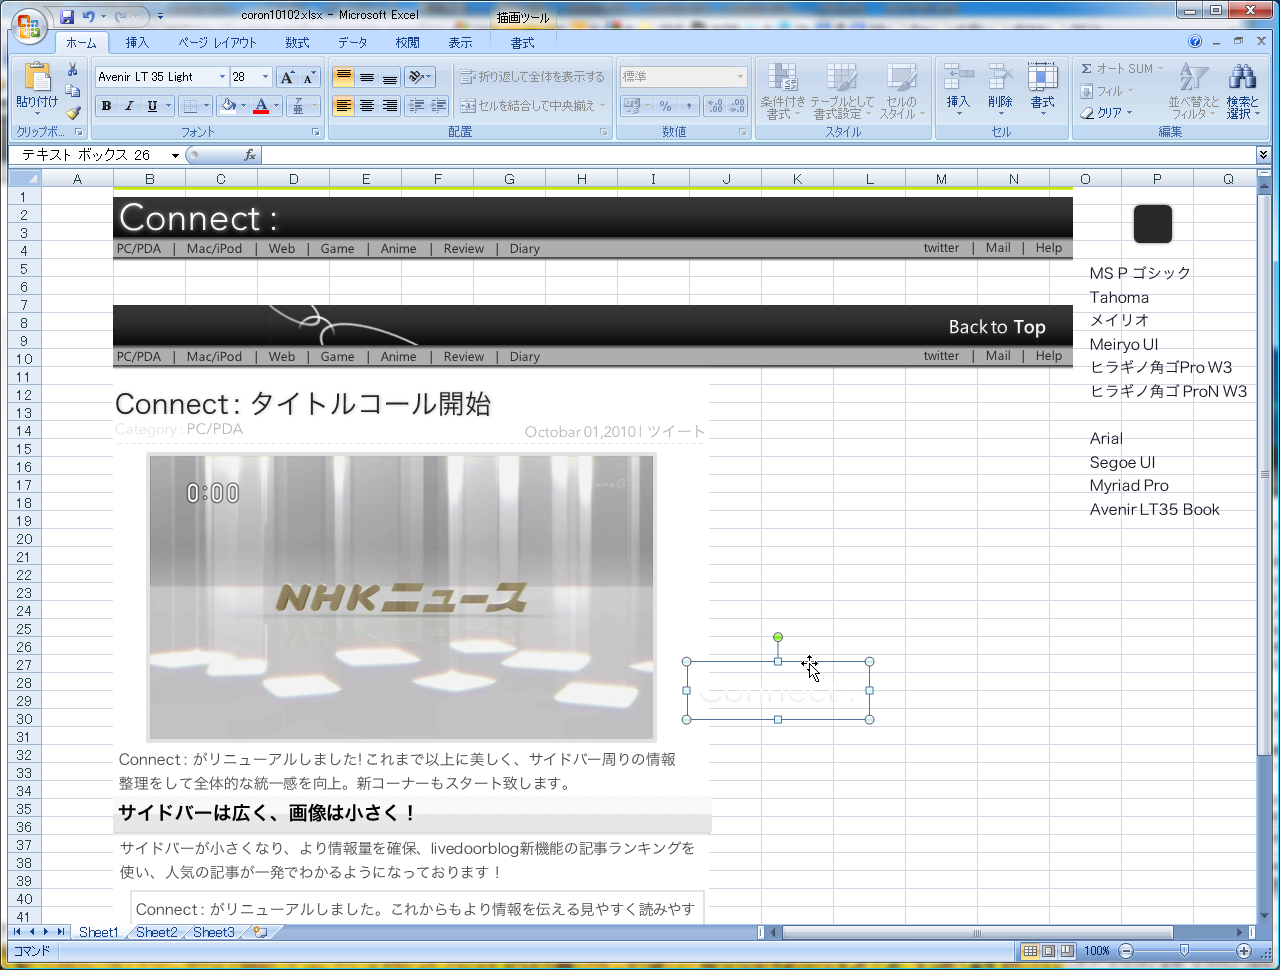Zoom out with the minus button
This screenshot has height=970, width=1280.
point(1127,951)
